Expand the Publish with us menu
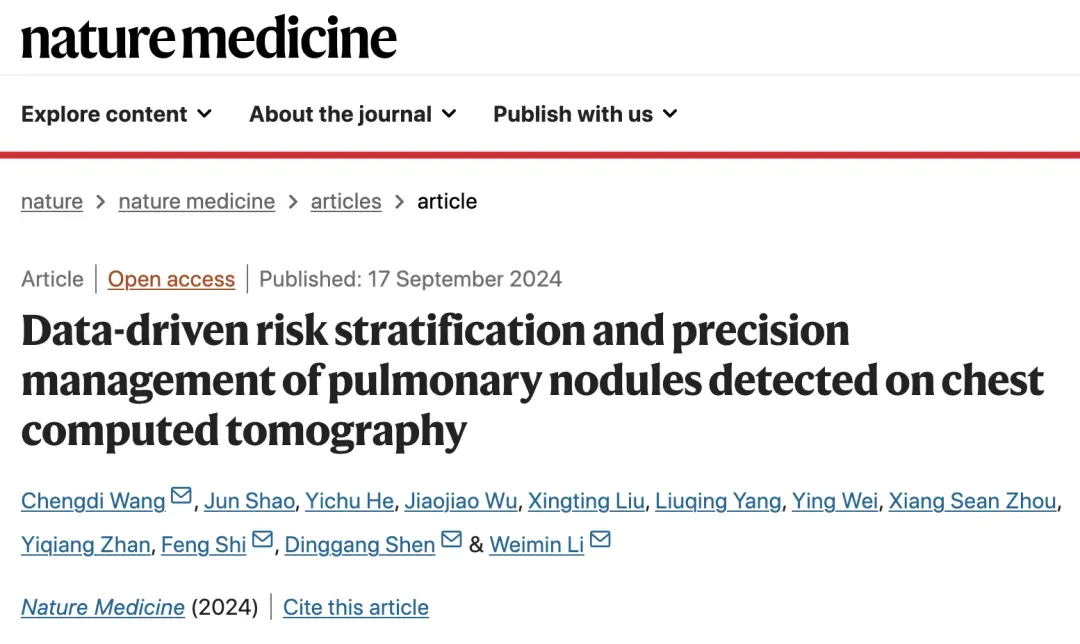Image resolution: width=1080 pixels, height=644 pixels. (585, 114)
